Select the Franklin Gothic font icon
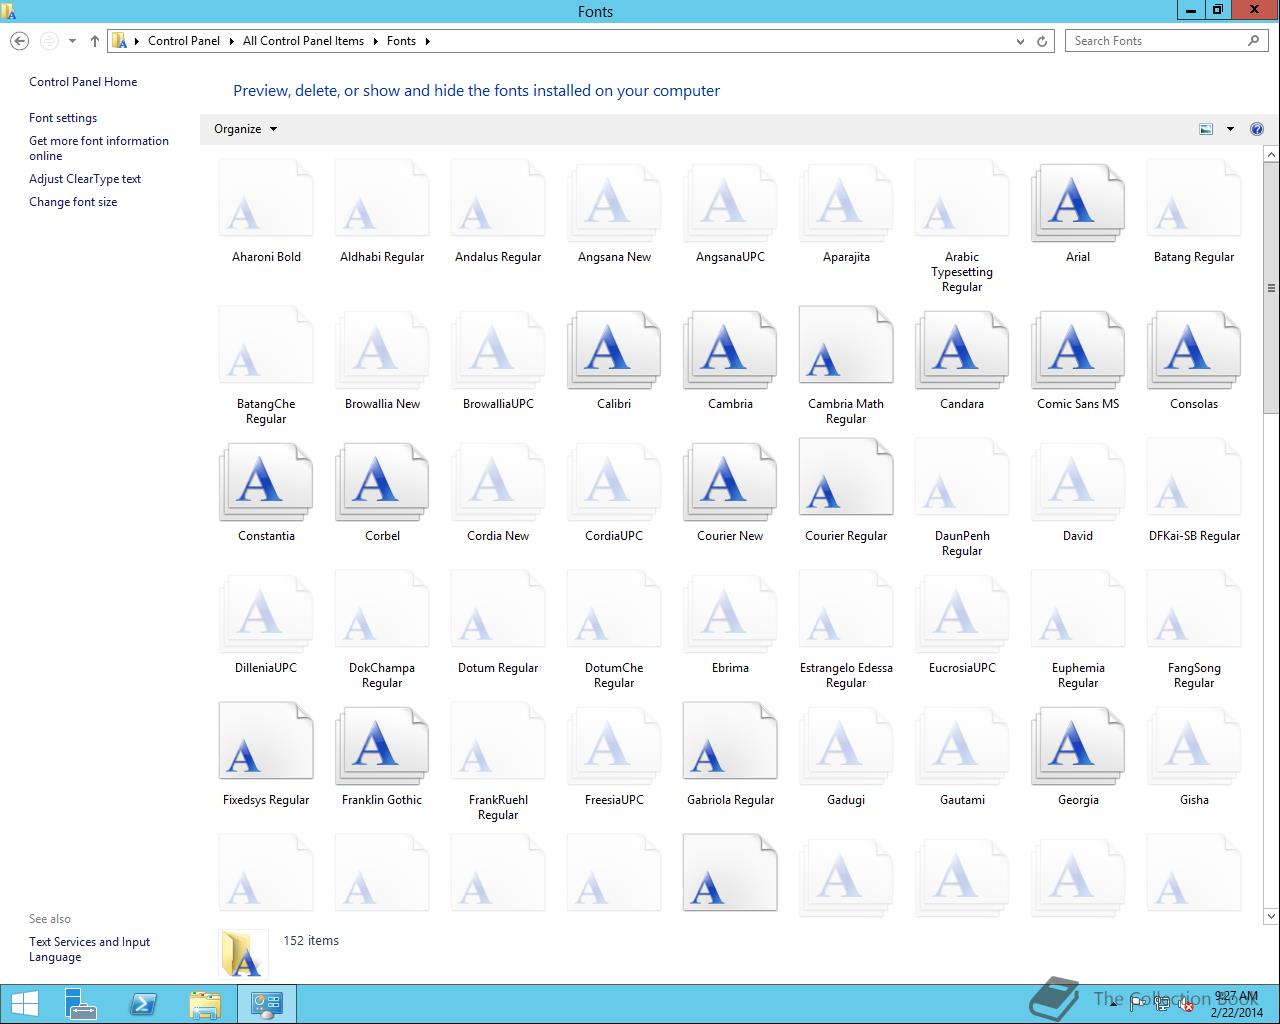The width and height of the screenshot is (1280, 1024). click(382, 746)
